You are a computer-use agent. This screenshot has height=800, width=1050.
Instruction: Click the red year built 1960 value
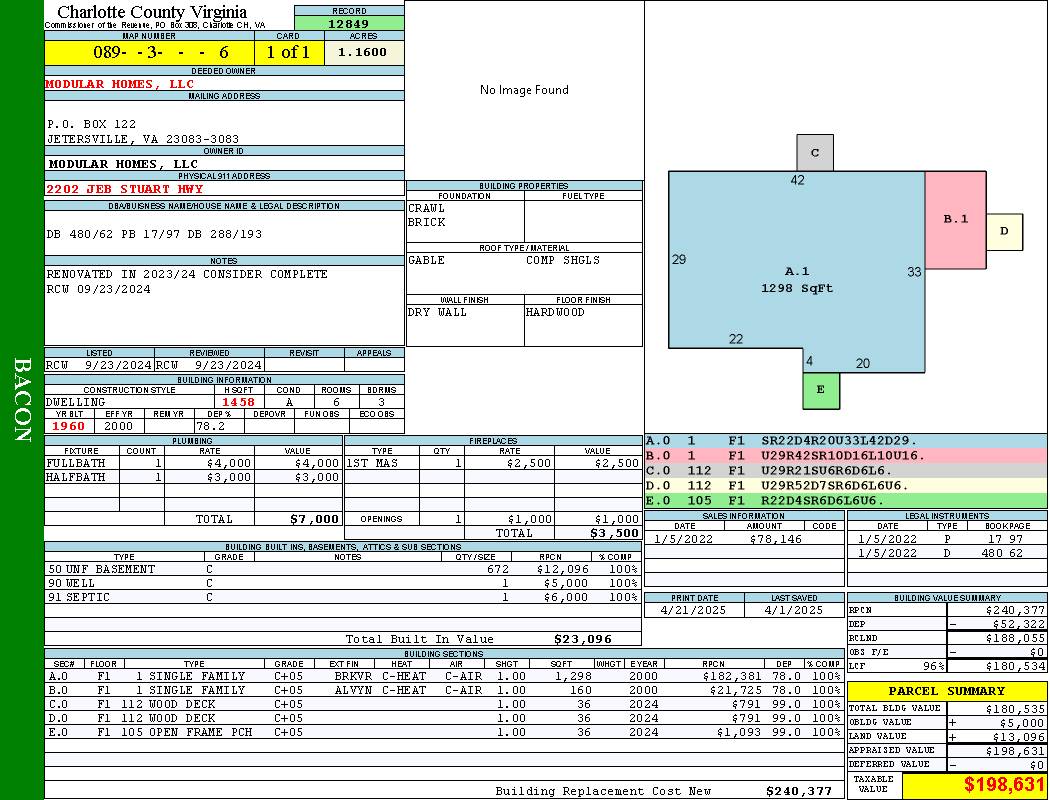(x=68, y=426)
